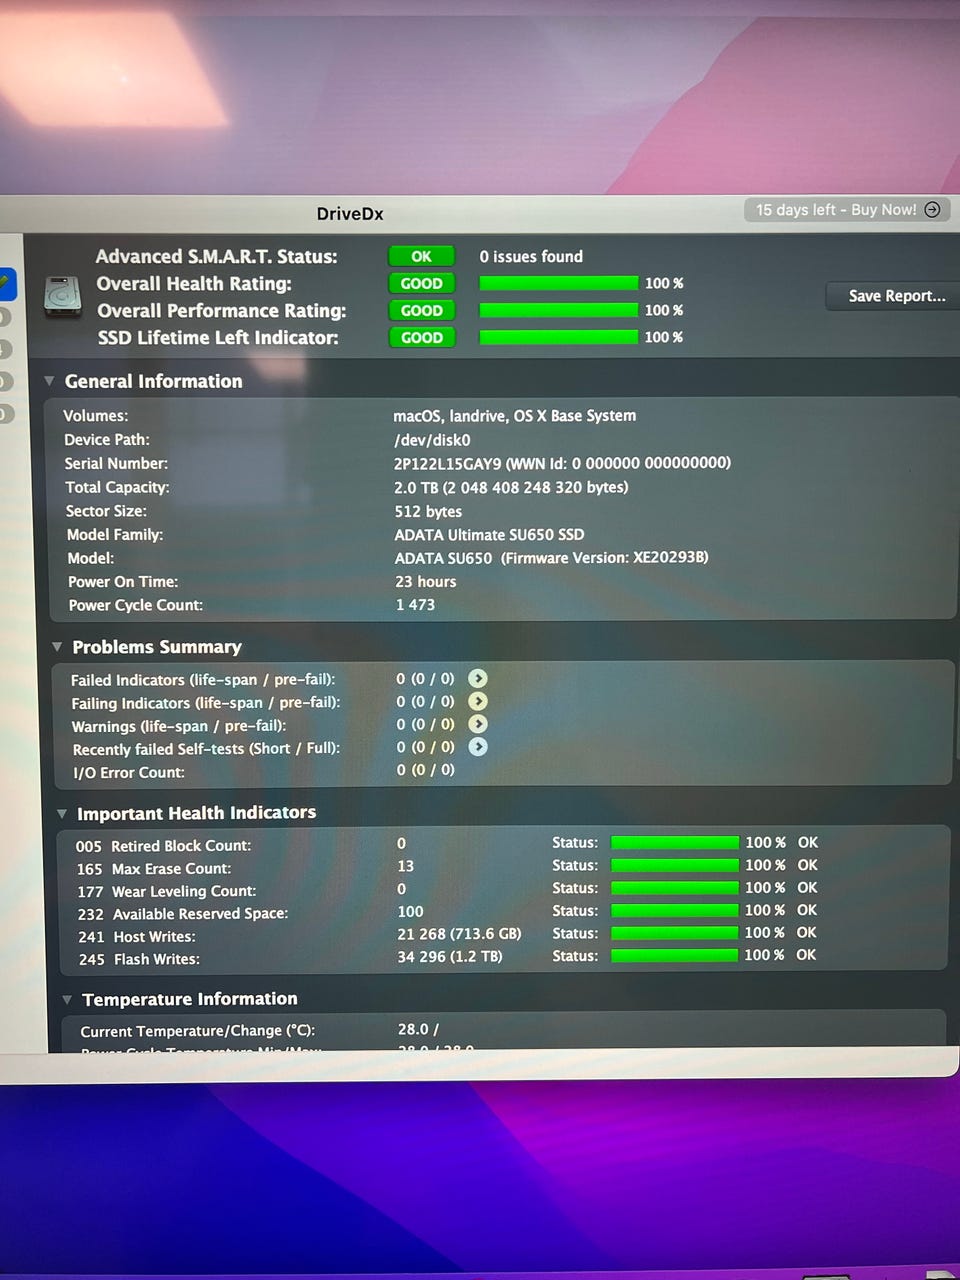Click the Host Writes status bar
This screenshot has height=1280, width=960.
pyautogui.click(x=674, y=933)
